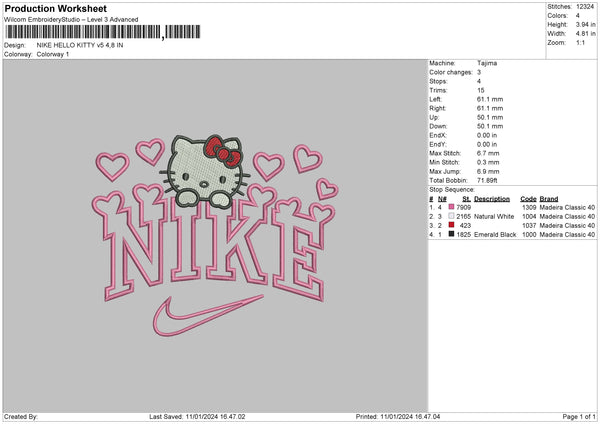Click 'Page 1 of 1' in footer
The image size is (600, 424).
point(579,417)
